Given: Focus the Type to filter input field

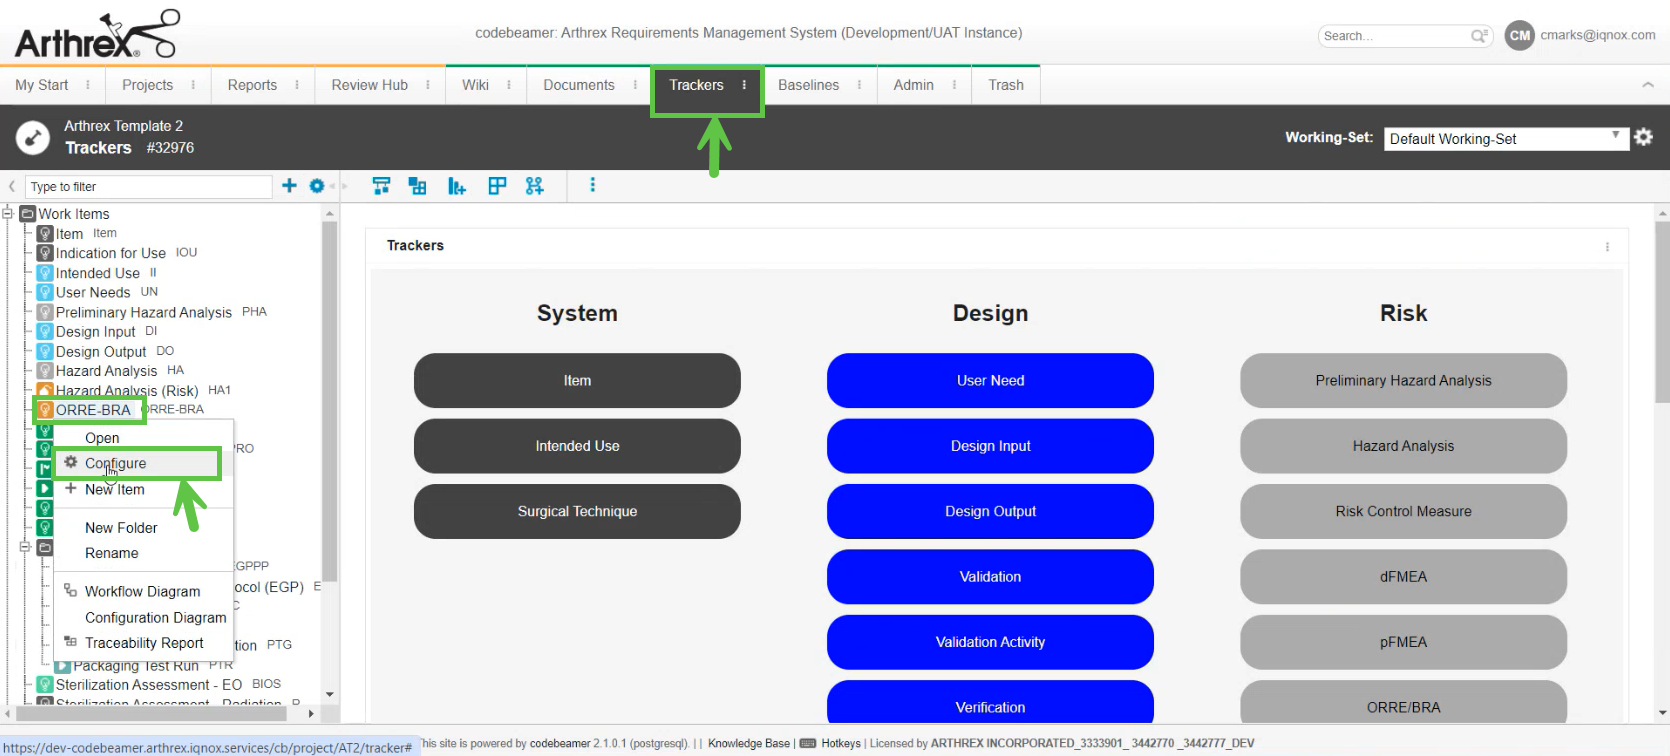Looking at the screenshot, I should tap(148, 187).
